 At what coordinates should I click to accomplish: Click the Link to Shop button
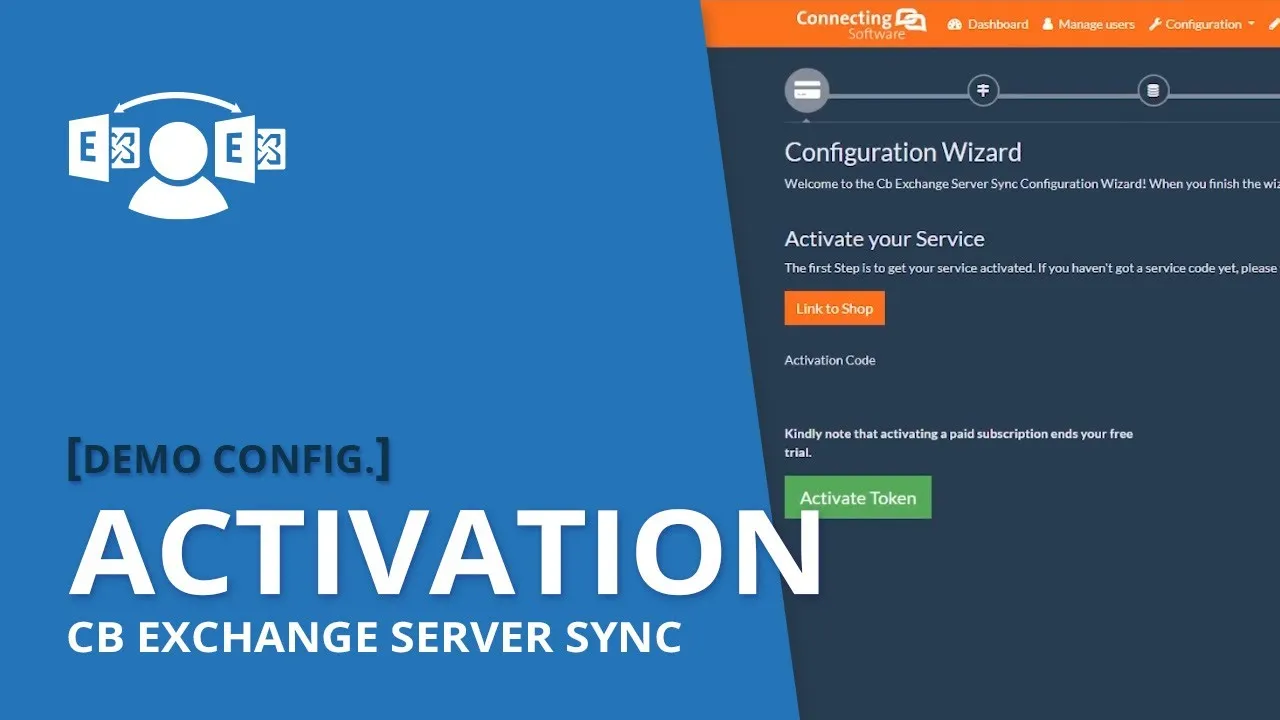[834, 308]
